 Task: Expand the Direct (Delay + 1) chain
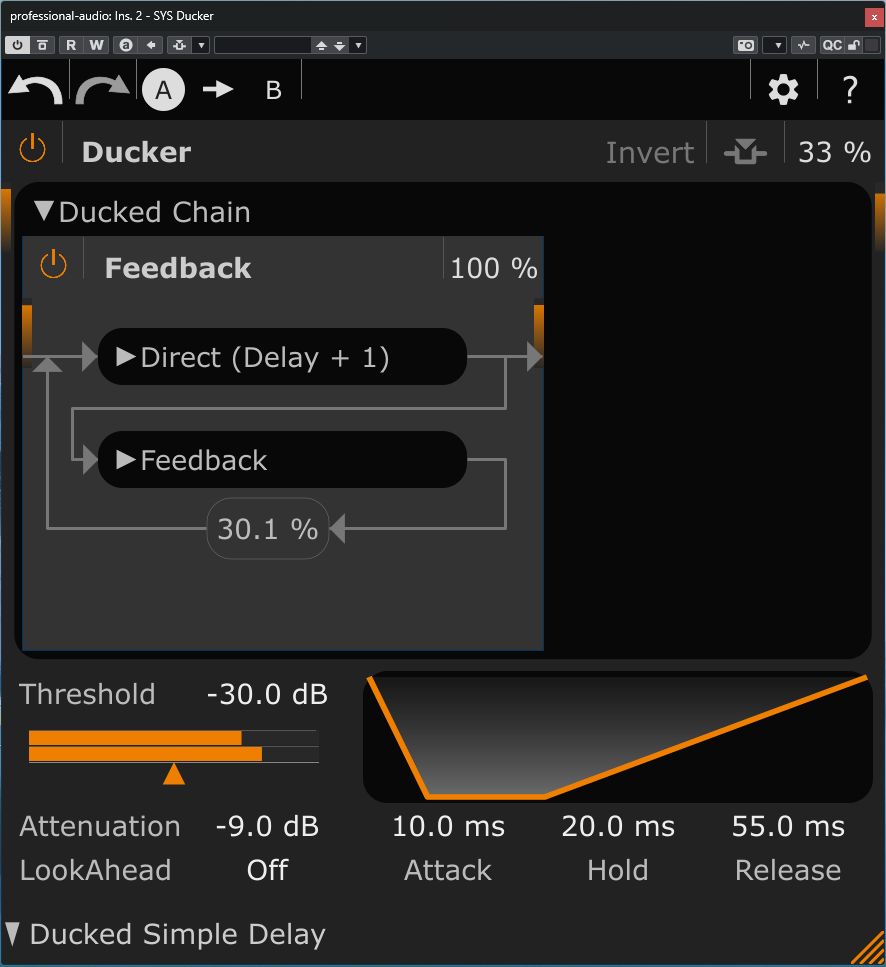pos(126,357)
